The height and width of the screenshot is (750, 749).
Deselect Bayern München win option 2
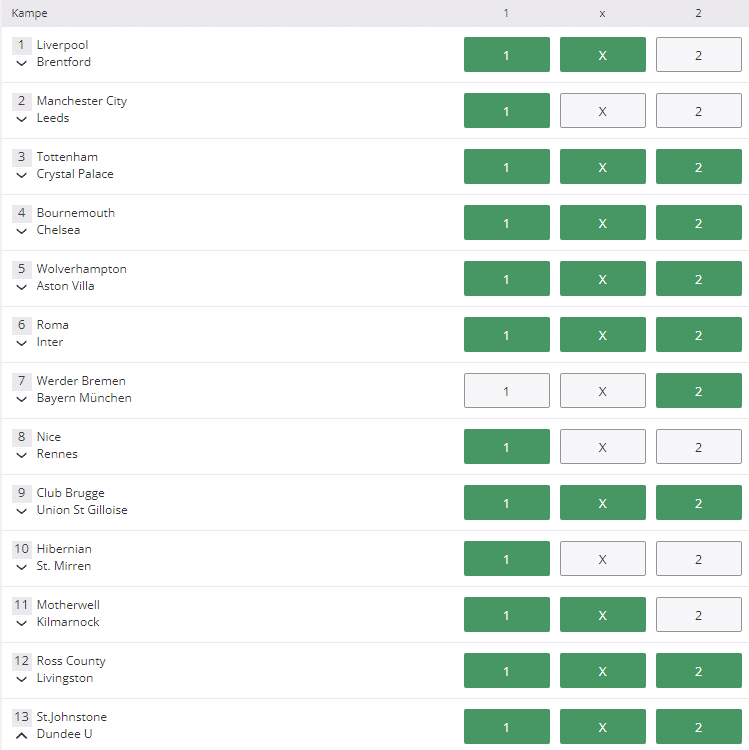pos(698,390)
